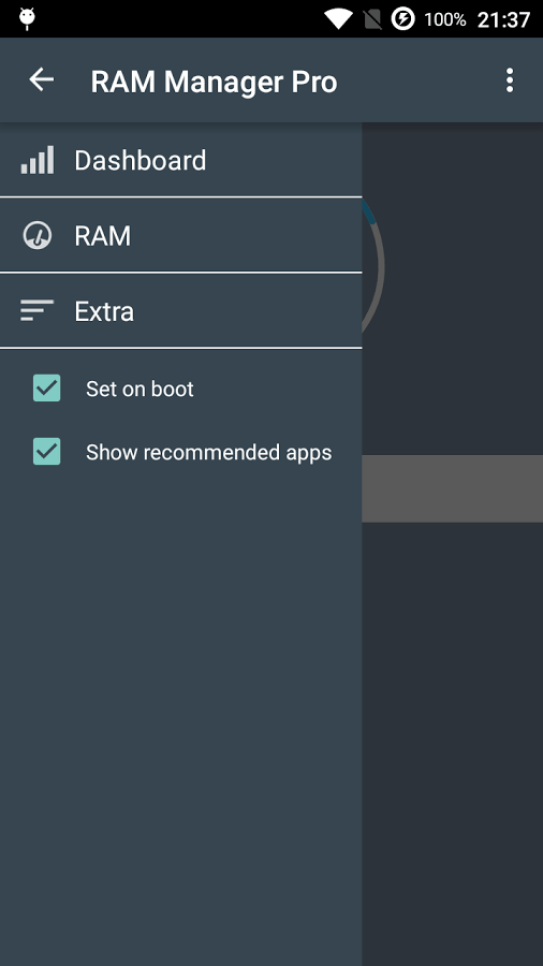Image resolution: width=543 pixels, height=966 pixels.
Task: Tap the Wi-Fi status bar icon
Action: point(338,19)
